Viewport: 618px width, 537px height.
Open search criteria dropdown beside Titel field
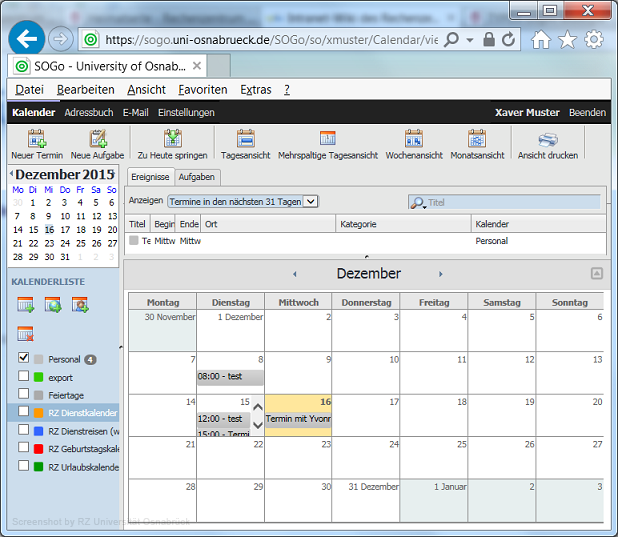418,203
